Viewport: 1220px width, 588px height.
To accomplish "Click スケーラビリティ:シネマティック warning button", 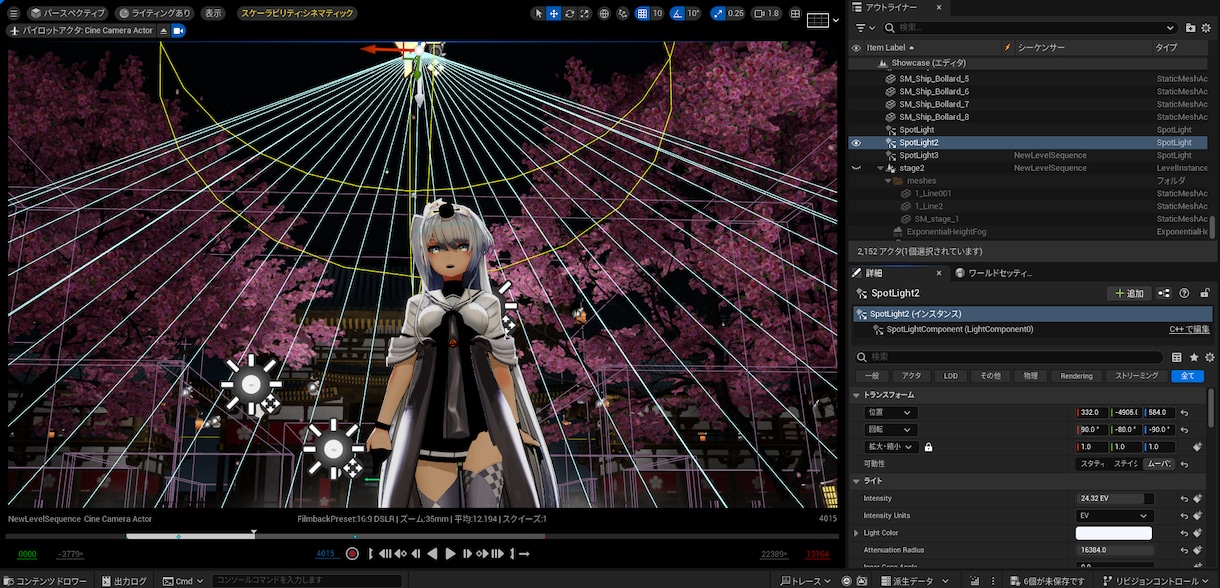I will 298,14.
